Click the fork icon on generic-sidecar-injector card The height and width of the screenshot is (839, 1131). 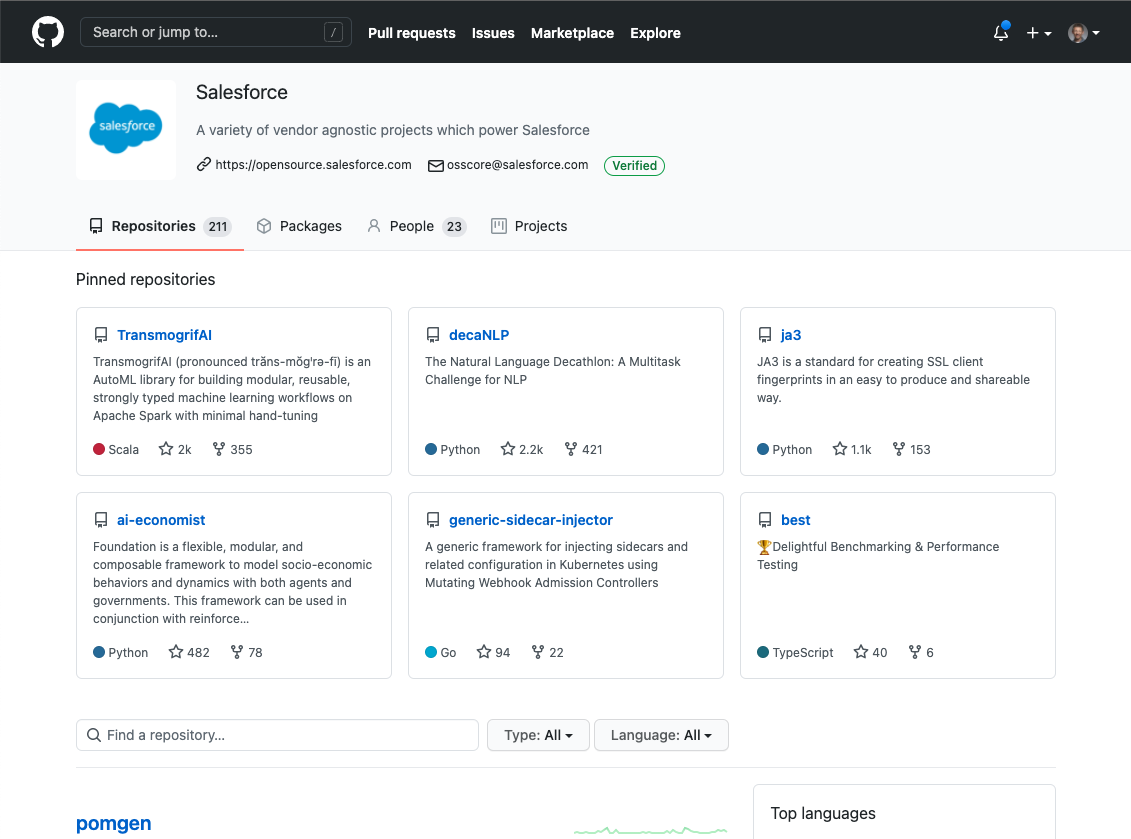click(537, 651)
